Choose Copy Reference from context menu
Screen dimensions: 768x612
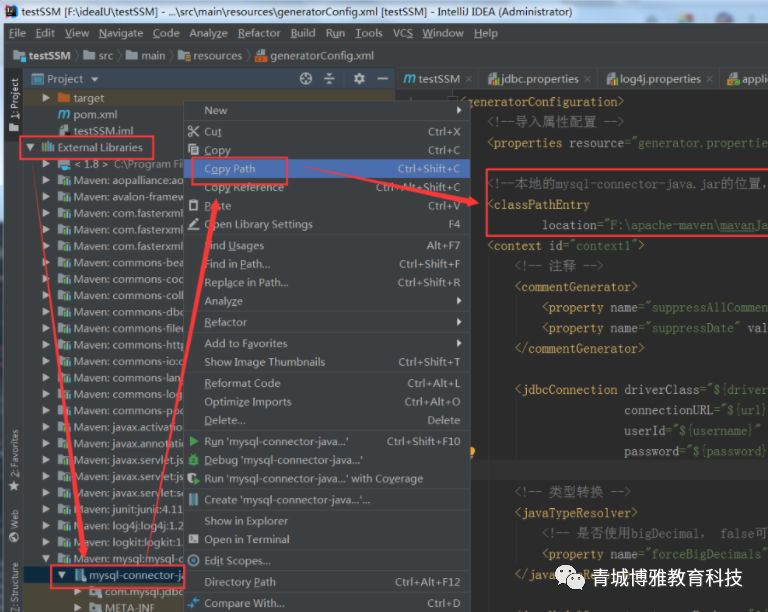coord(327,187)
